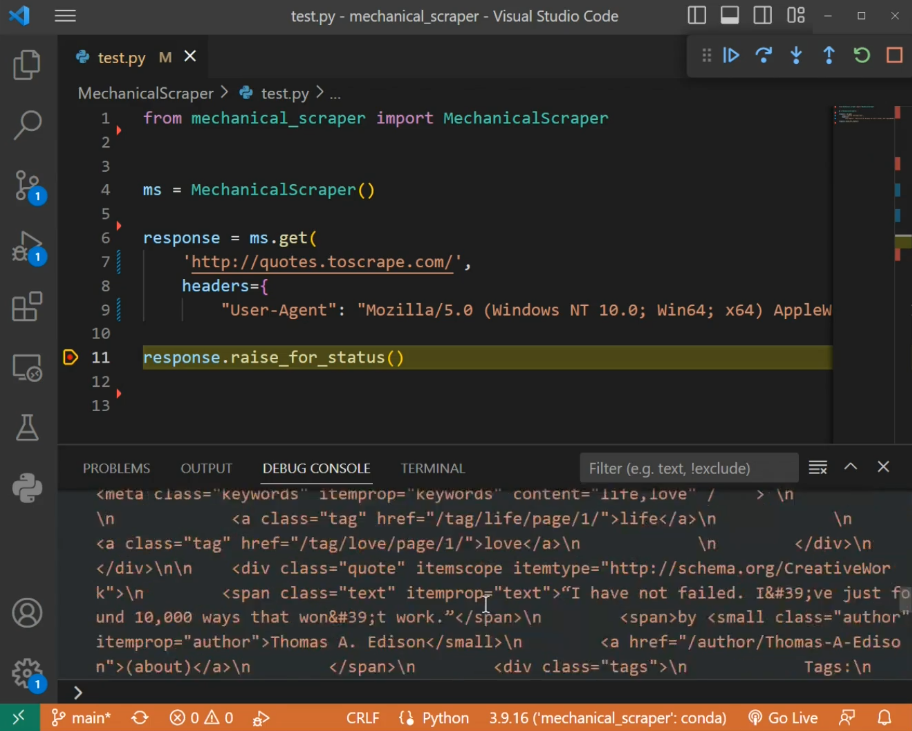
Task: Clear the debug console output
Action: pos(818,467)
